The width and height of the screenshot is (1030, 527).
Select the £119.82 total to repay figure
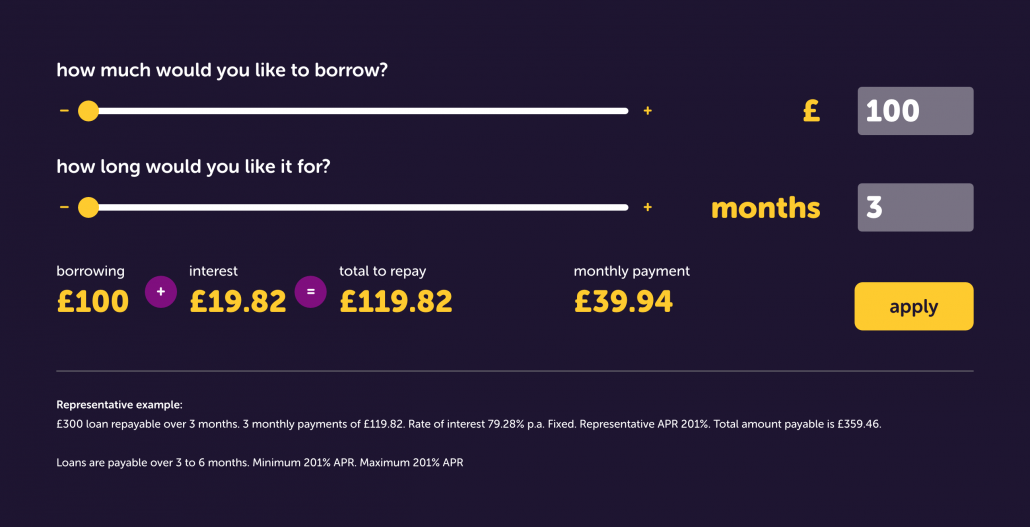[x=396, y=302]
